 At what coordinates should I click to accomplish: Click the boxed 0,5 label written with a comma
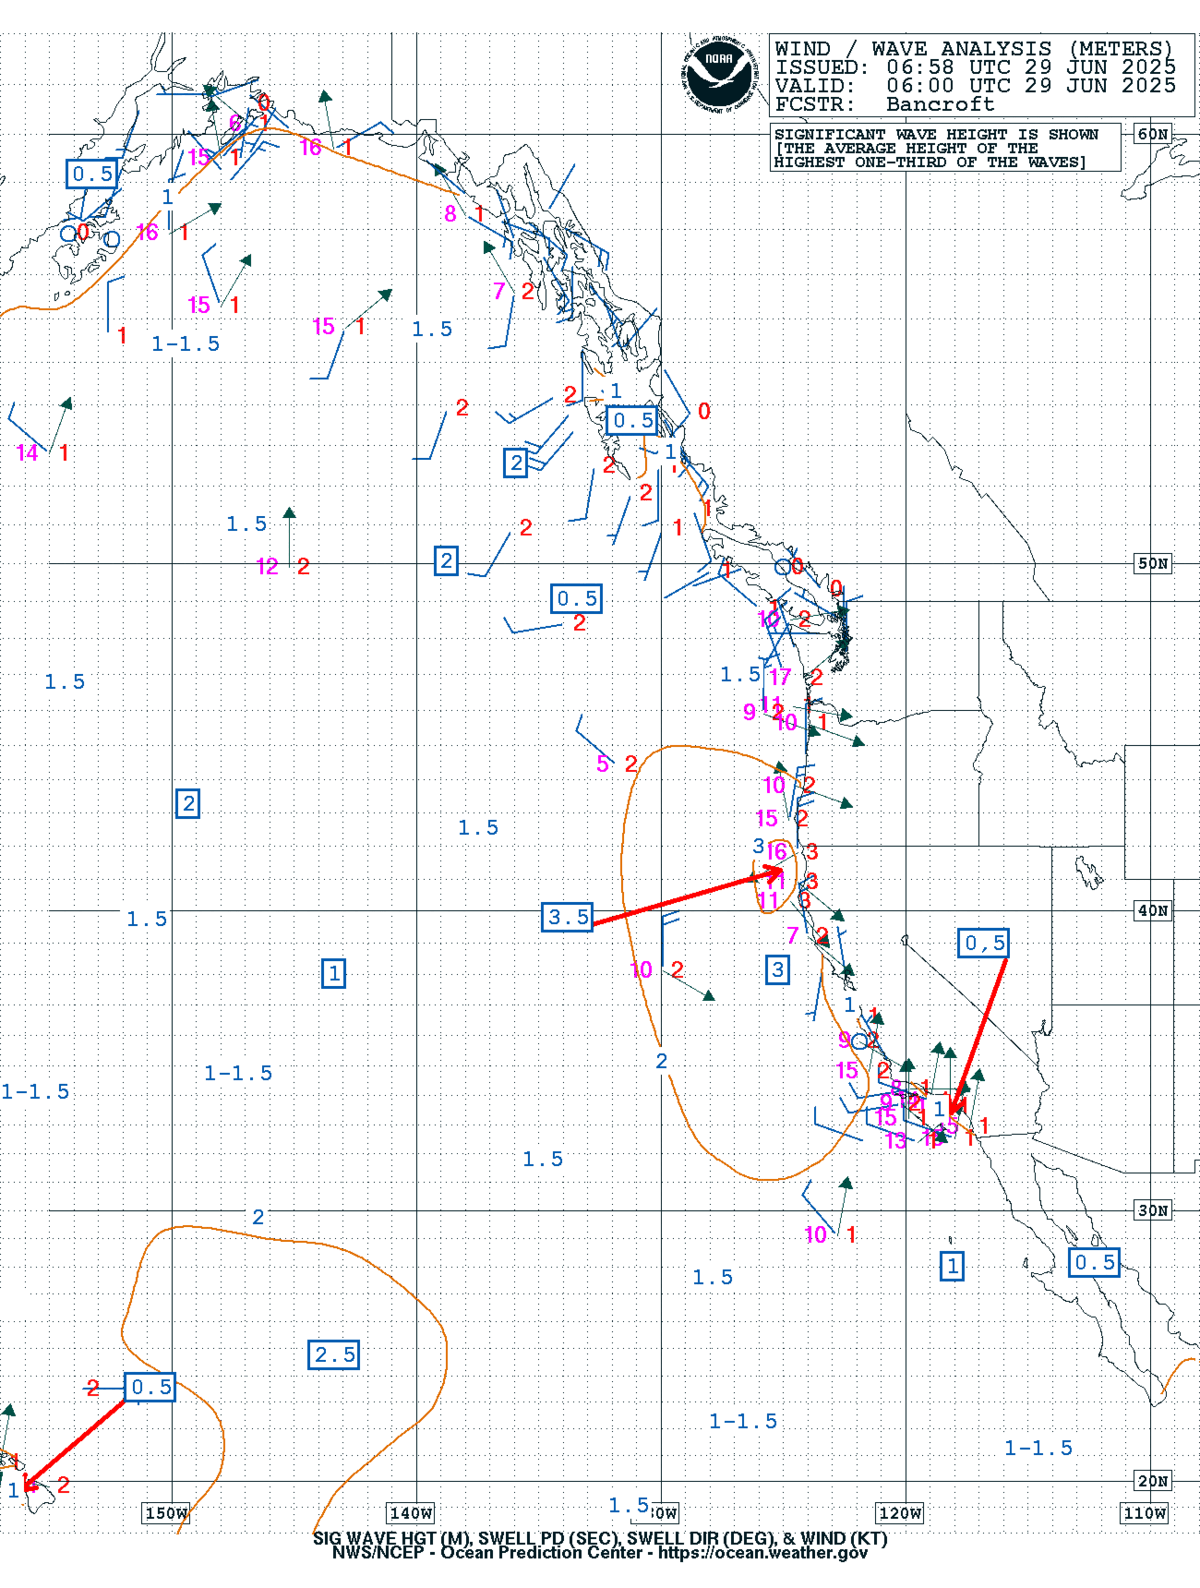(984, 942)
